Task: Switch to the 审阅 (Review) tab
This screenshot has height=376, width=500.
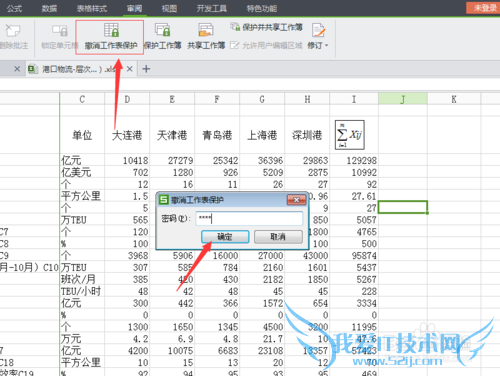Action: (x=135, y=8)
